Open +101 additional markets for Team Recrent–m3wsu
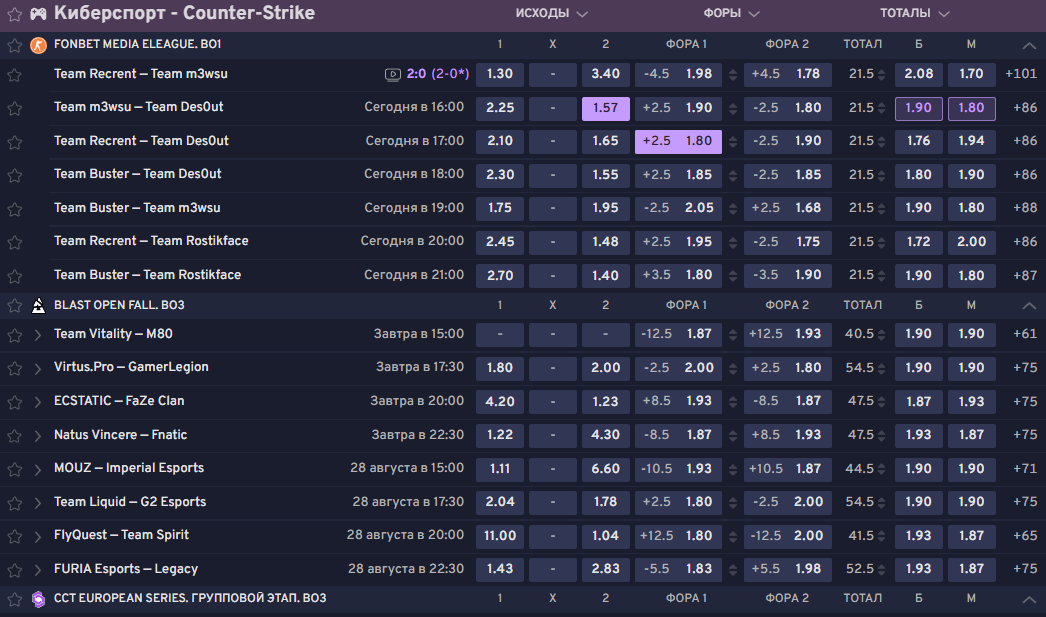Viewport: 1046px width, 617px height. click(x=1021, y=74)
